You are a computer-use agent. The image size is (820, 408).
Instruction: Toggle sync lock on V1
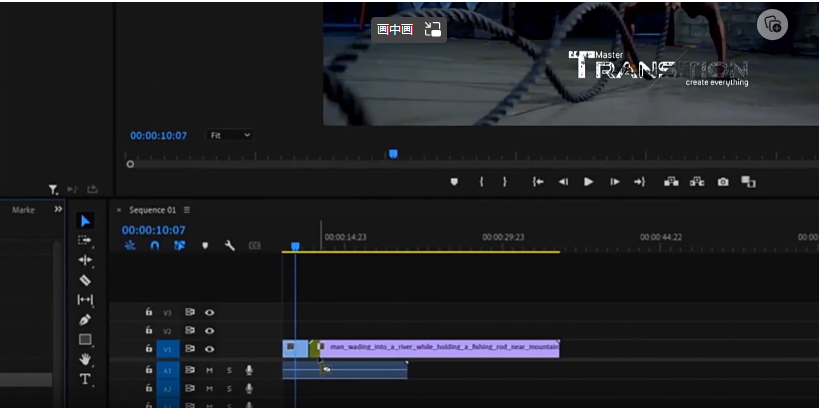tap(190, 349)
